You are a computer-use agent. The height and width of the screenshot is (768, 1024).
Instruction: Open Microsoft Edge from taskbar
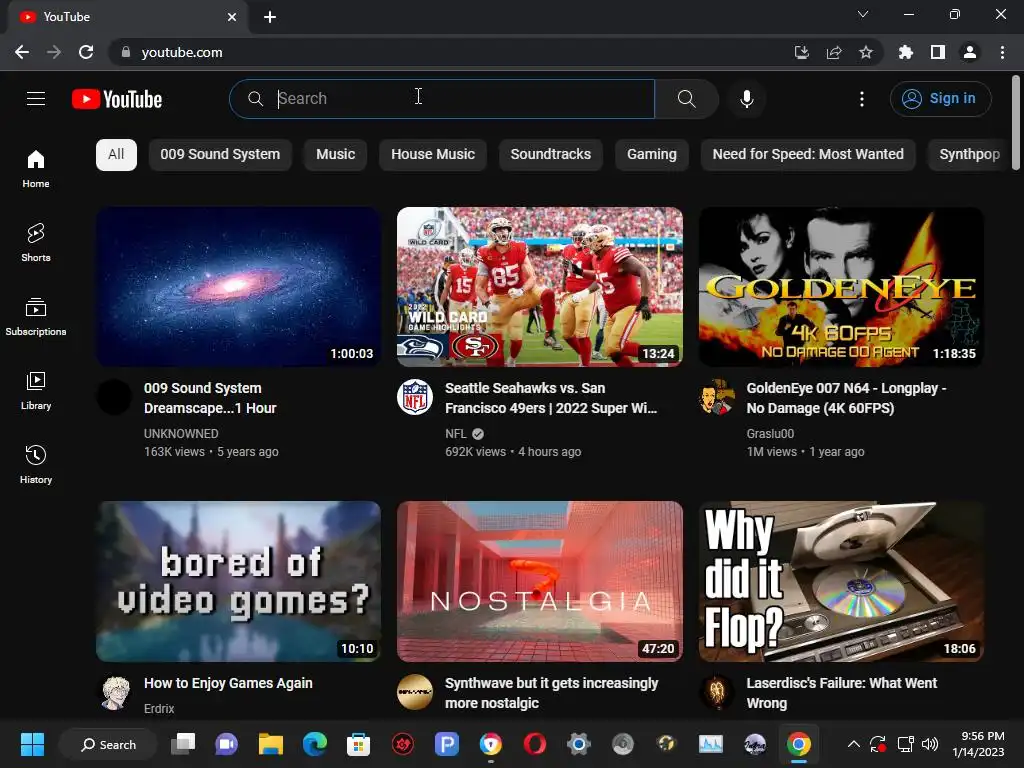click(314, 744)
